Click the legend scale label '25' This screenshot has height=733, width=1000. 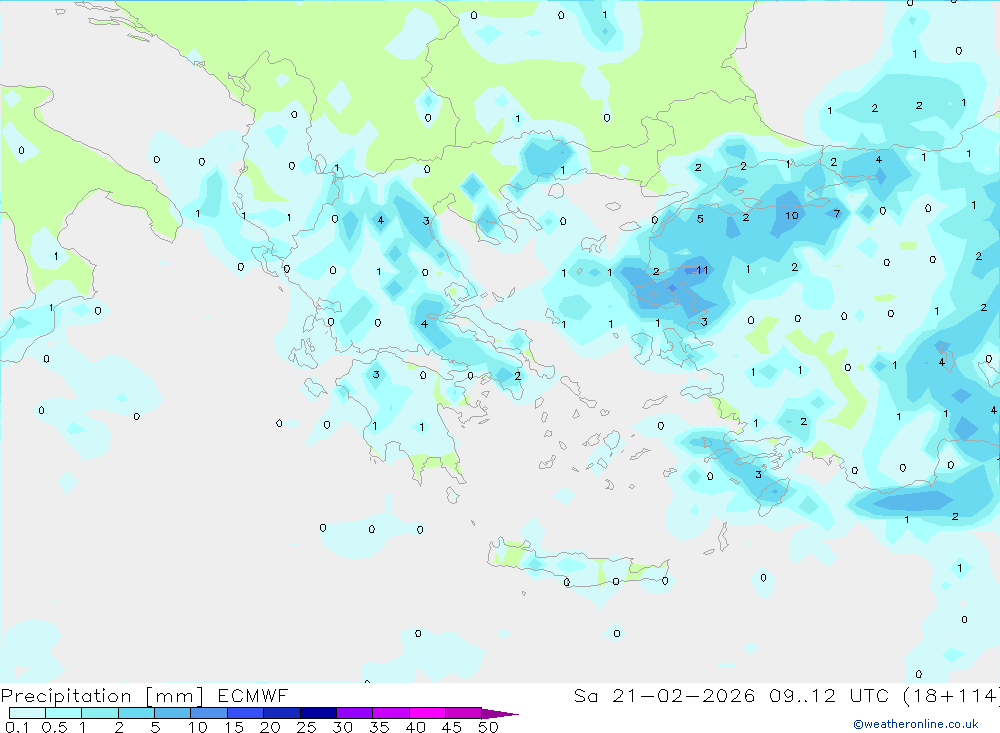point(306,727)
